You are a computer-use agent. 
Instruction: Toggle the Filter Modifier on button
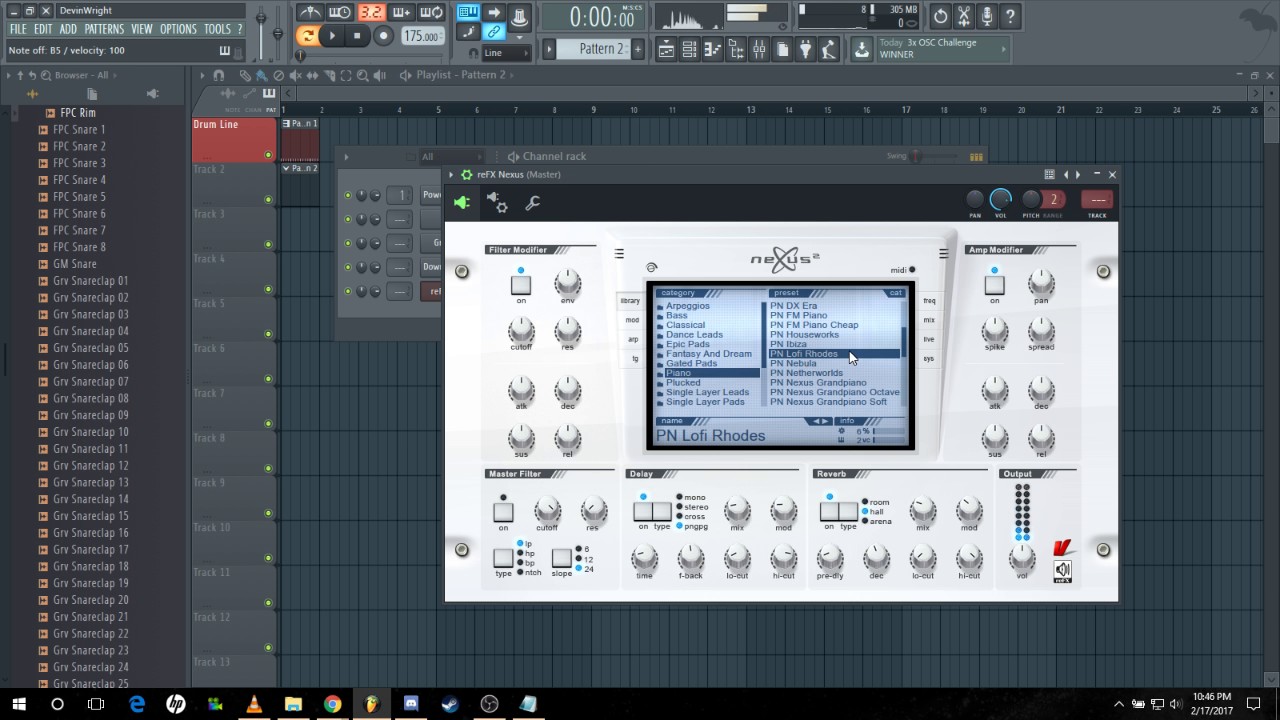click(521, 285)
